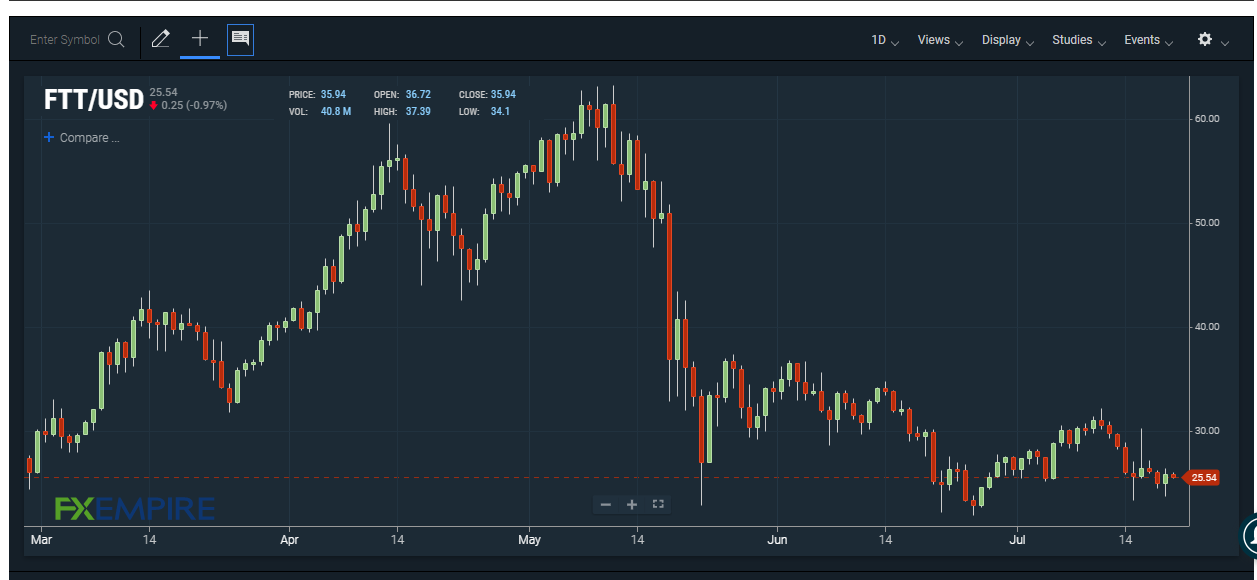Viewport: 1257px width, 580px height.
Task: Click the HIGH 37.39 value
Action: point(418,111)
